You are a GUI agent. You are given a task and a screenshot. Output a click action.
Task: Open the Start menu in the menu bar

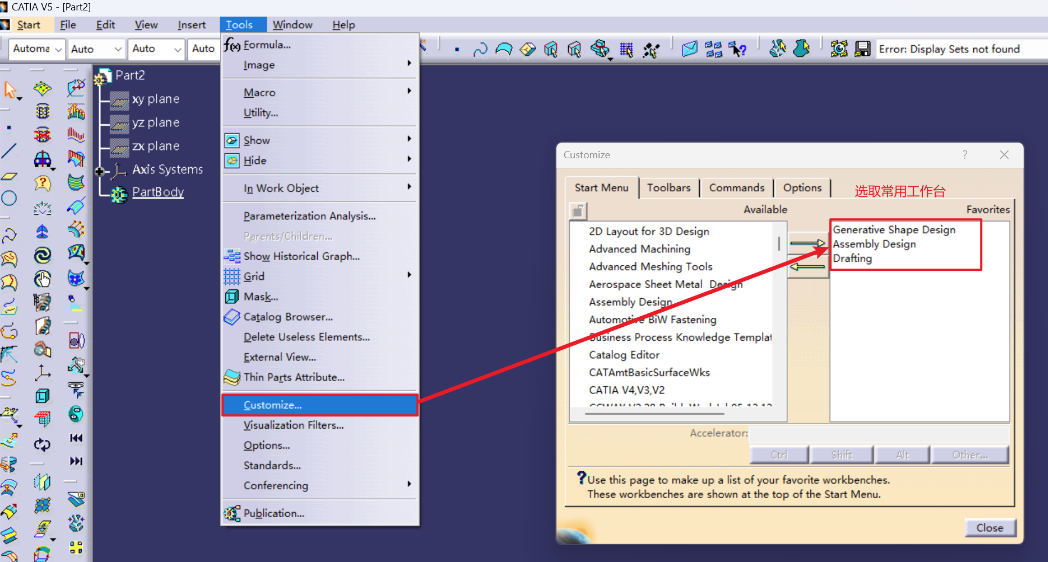[28, 25]
